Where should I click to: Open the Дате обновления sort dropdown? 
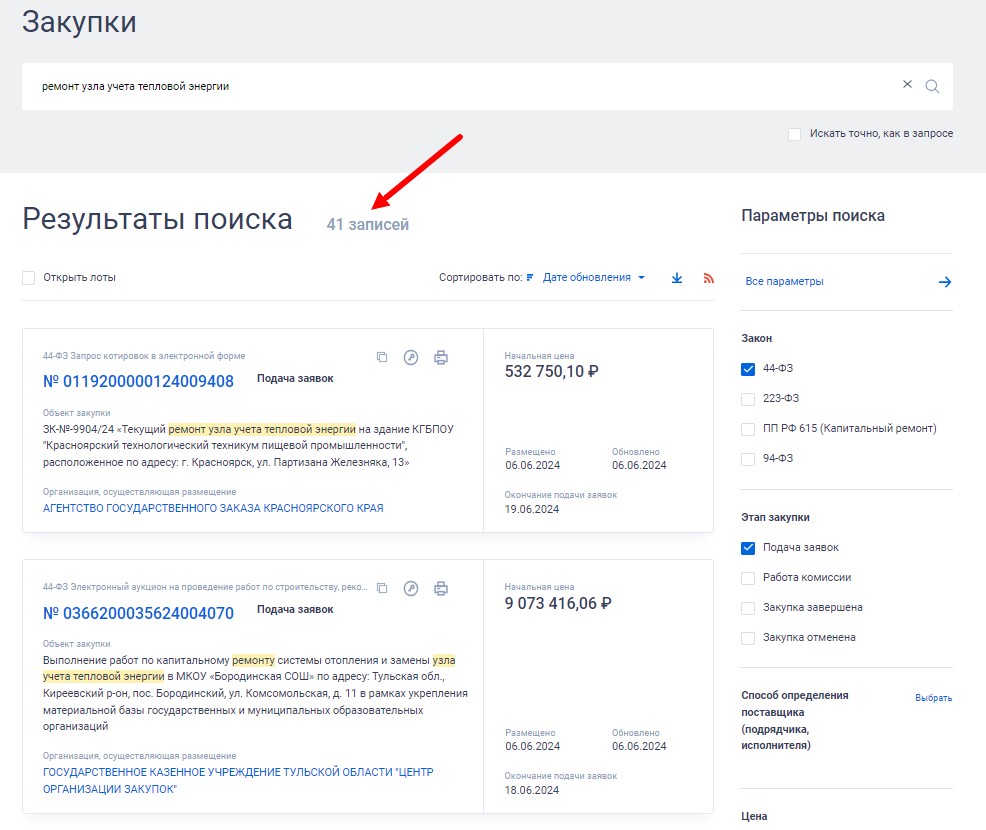tap(594, 277)
